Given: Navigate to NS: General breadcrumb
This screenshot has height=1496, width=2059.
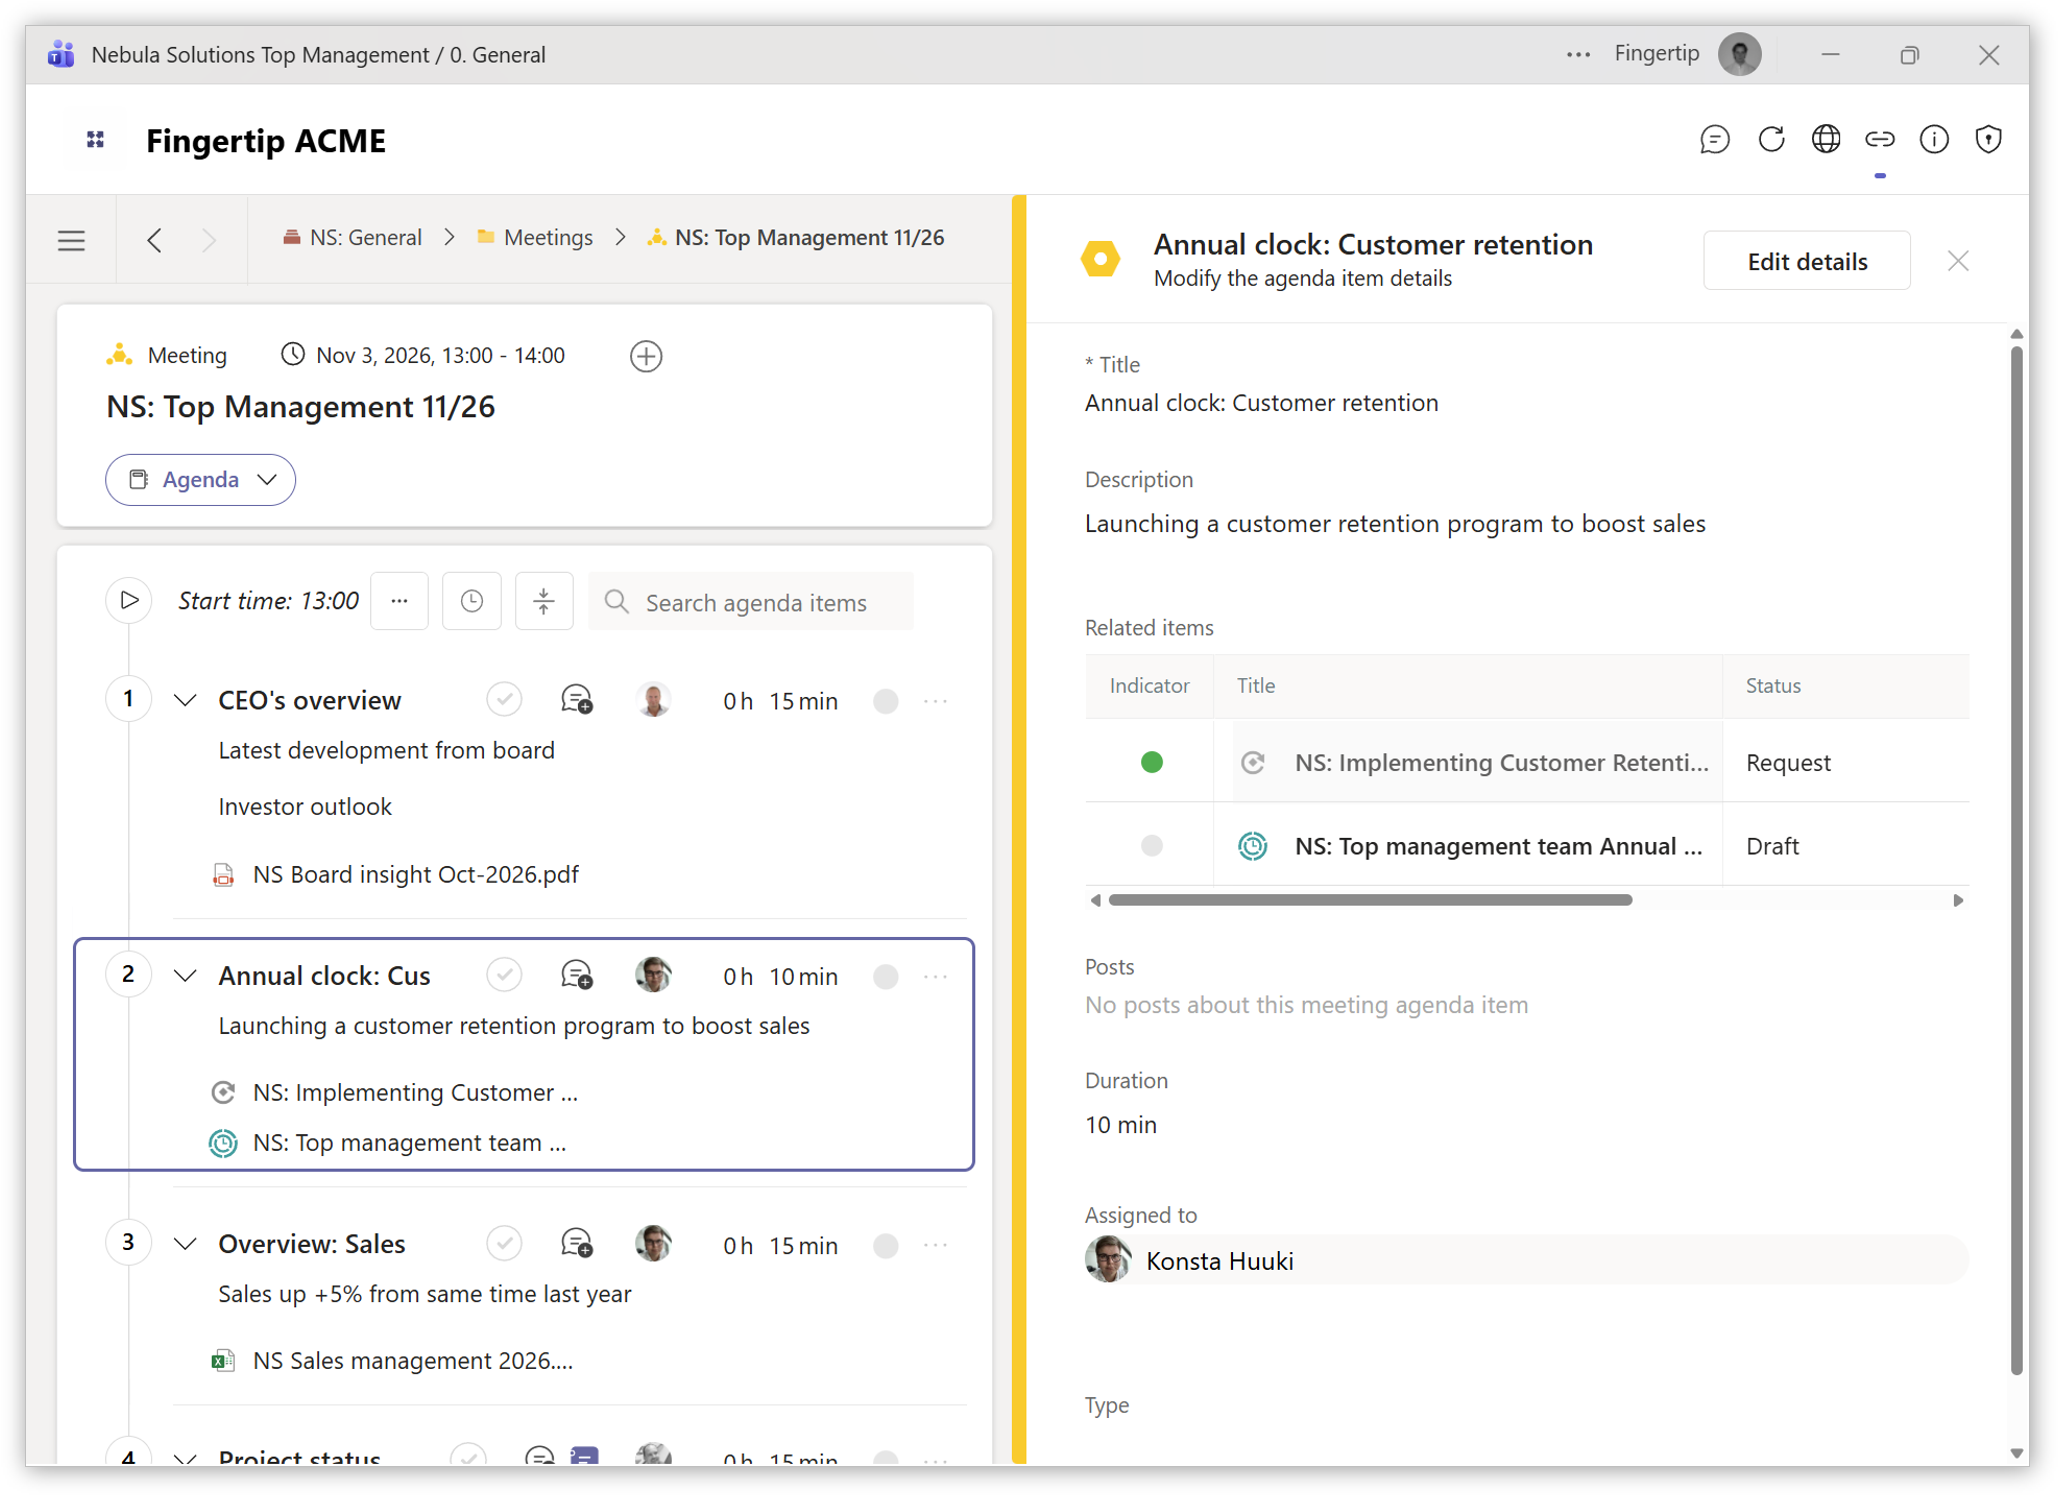Looking at the screenshot, I should pos(364,238).
